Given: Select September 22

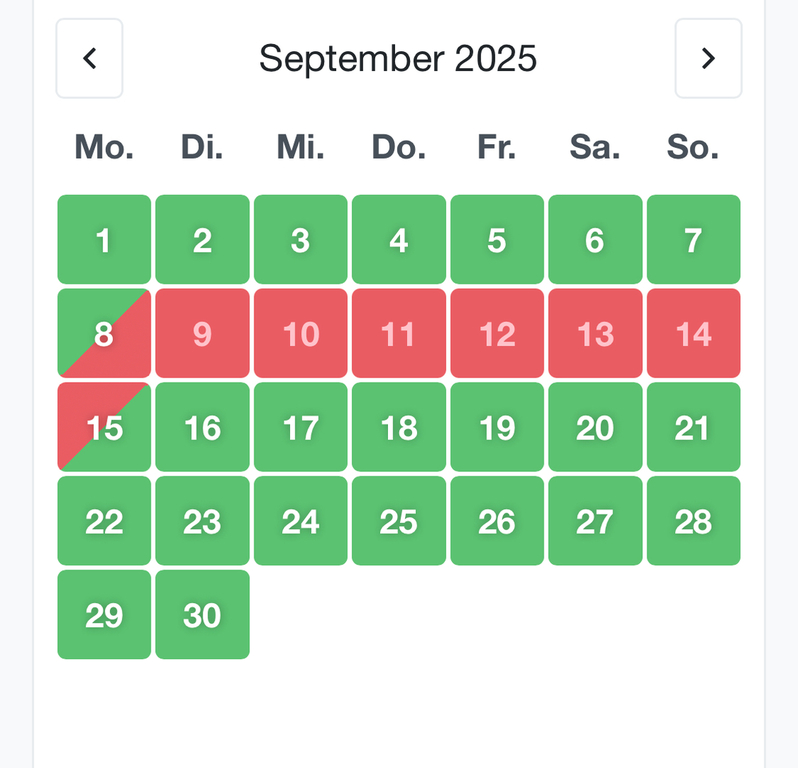Looking at the screenshot, I should (x=104, y=522).
